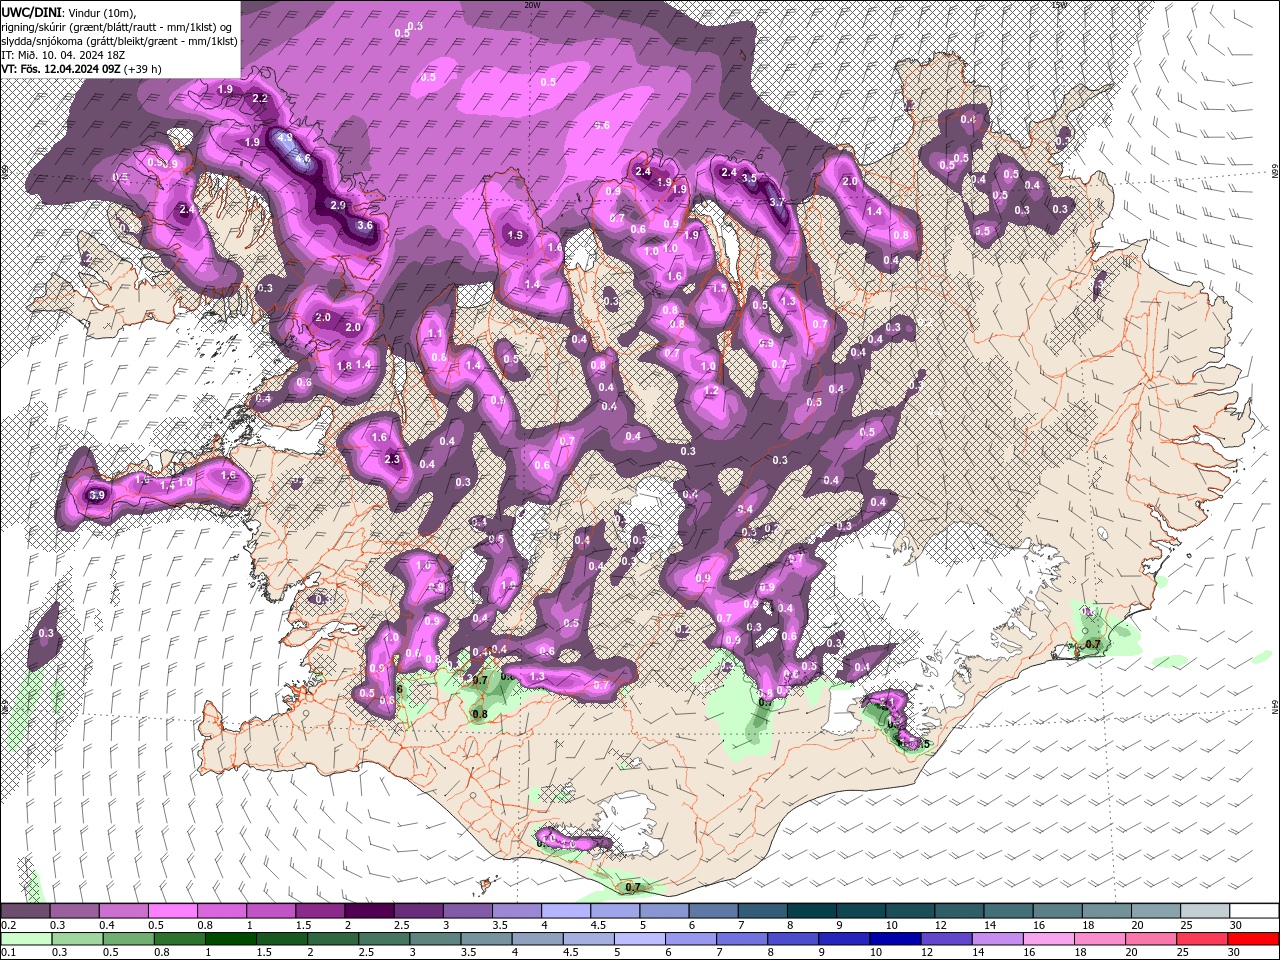This screenshot has width=1280, height=960.
Task: Click the red end swatch of rain legend
Action: pyautogui.click(x=1254, y=938)
